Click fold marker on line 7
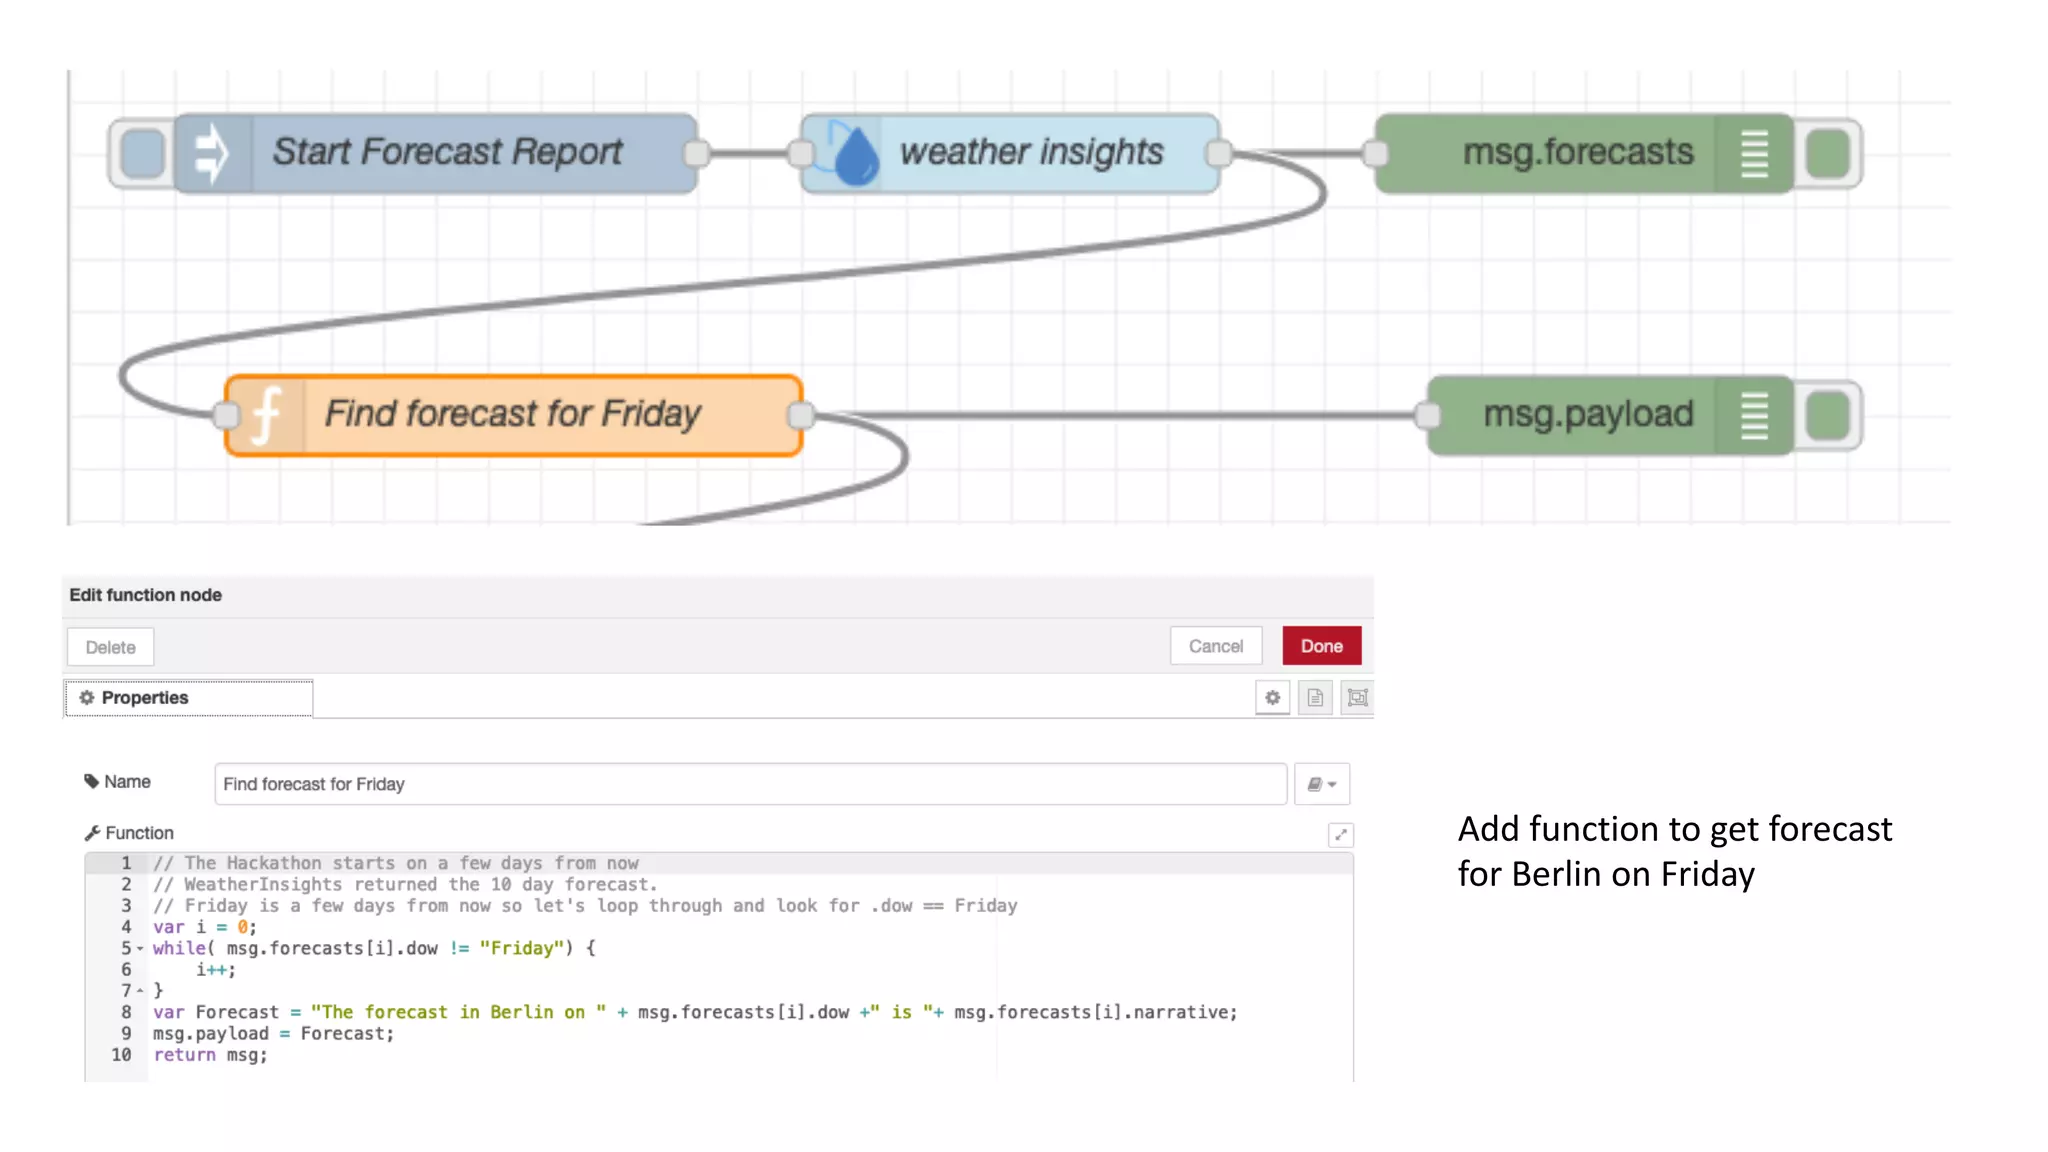The image size is (2048, 1152). (140, 991)
